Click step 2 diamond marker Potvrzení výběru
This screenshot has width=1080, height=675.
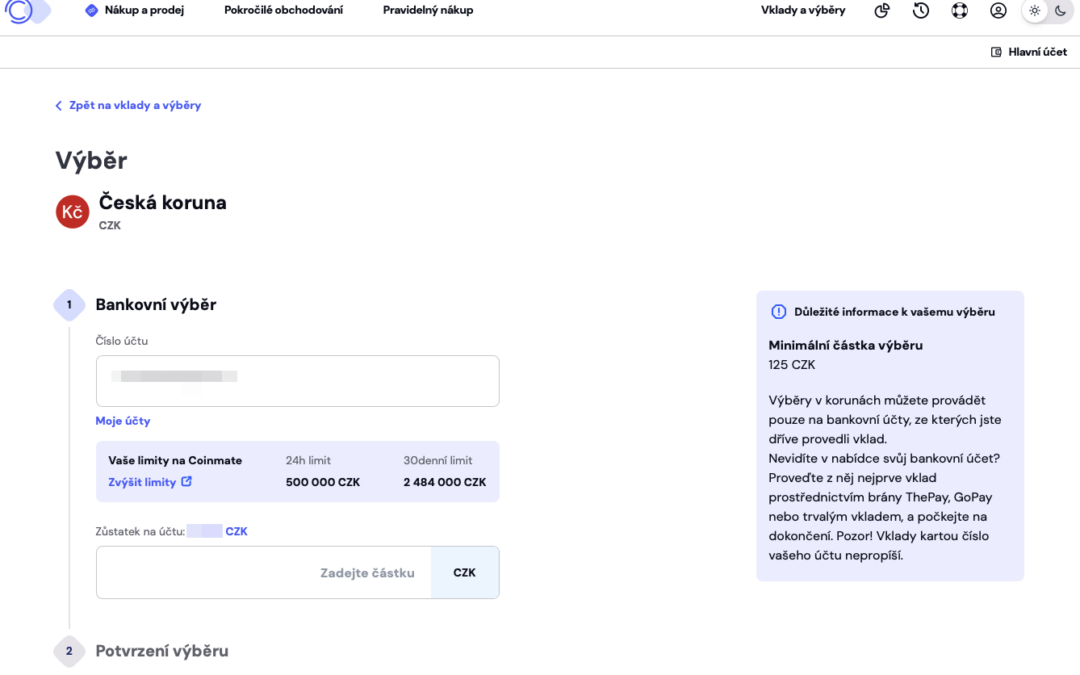click(x=69, y=651)
